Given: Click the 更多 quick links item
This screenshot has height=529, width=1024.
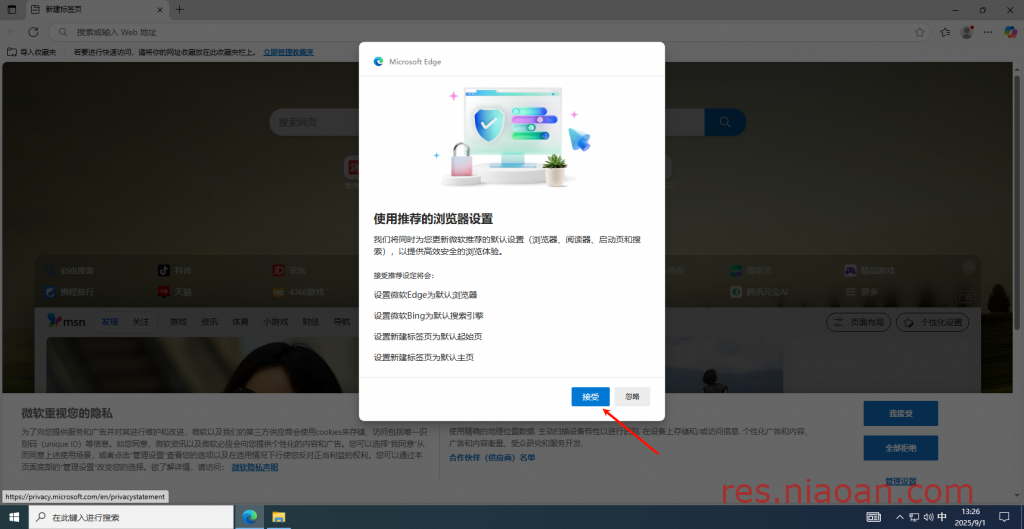Looking at the screenshot, I should click(x=861, y=292).
